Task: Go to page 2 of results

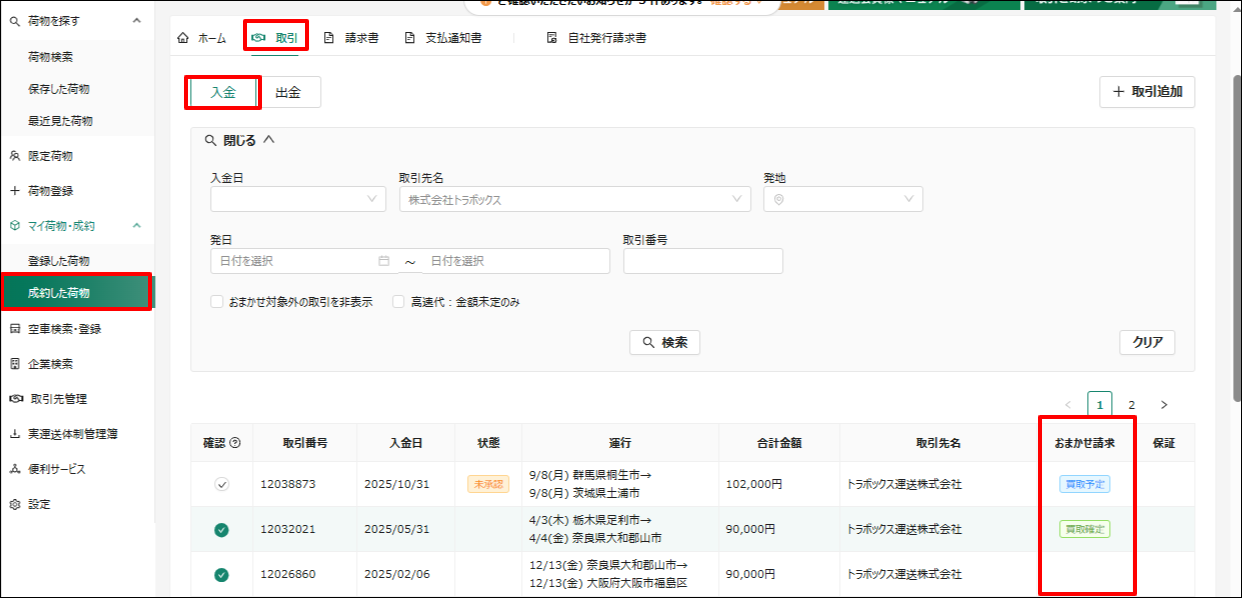Action: [x=1131, y=405]
